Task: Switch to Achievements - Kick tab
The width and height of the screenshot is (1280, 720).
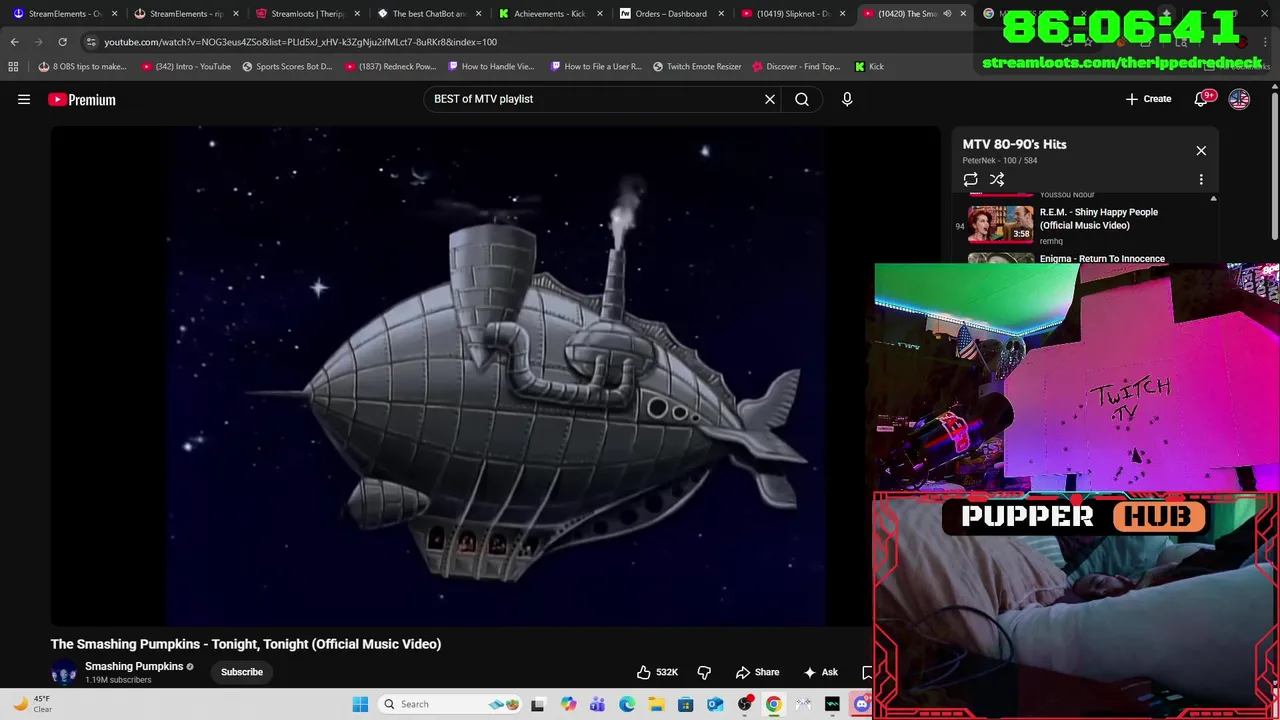Action: (549, 14)
